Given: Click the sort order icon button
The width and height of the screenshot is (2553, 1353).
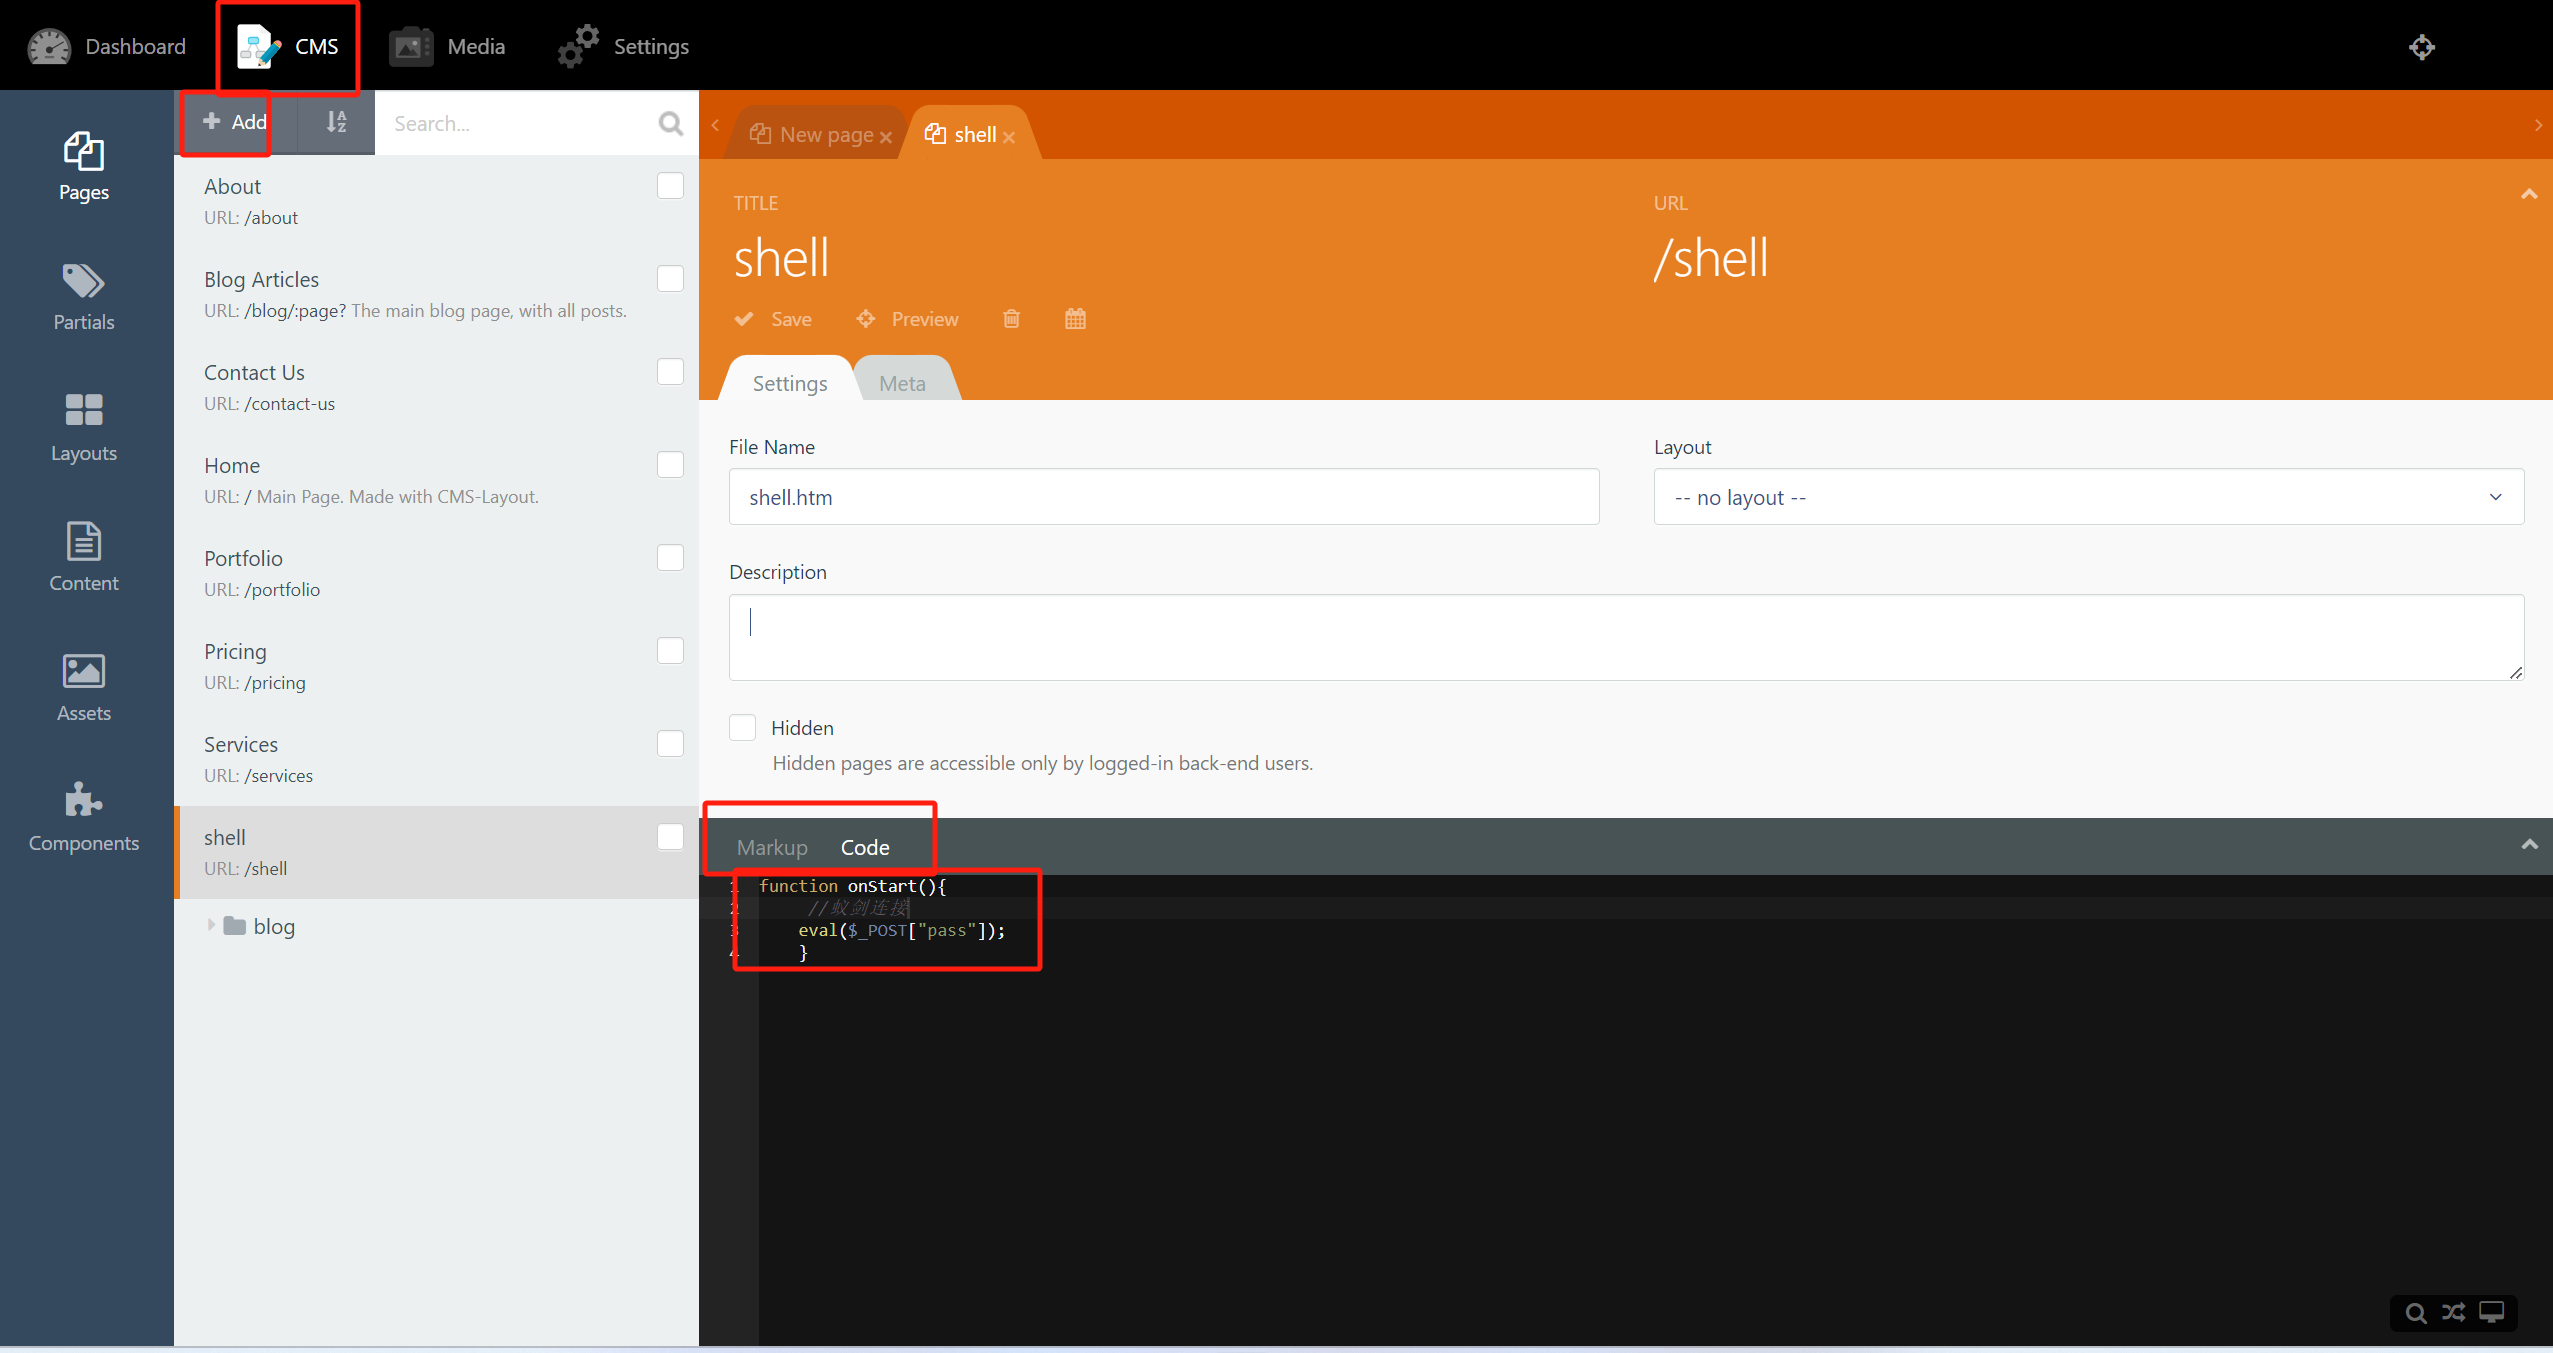Looking at the screenshot, I should point(336,122).
